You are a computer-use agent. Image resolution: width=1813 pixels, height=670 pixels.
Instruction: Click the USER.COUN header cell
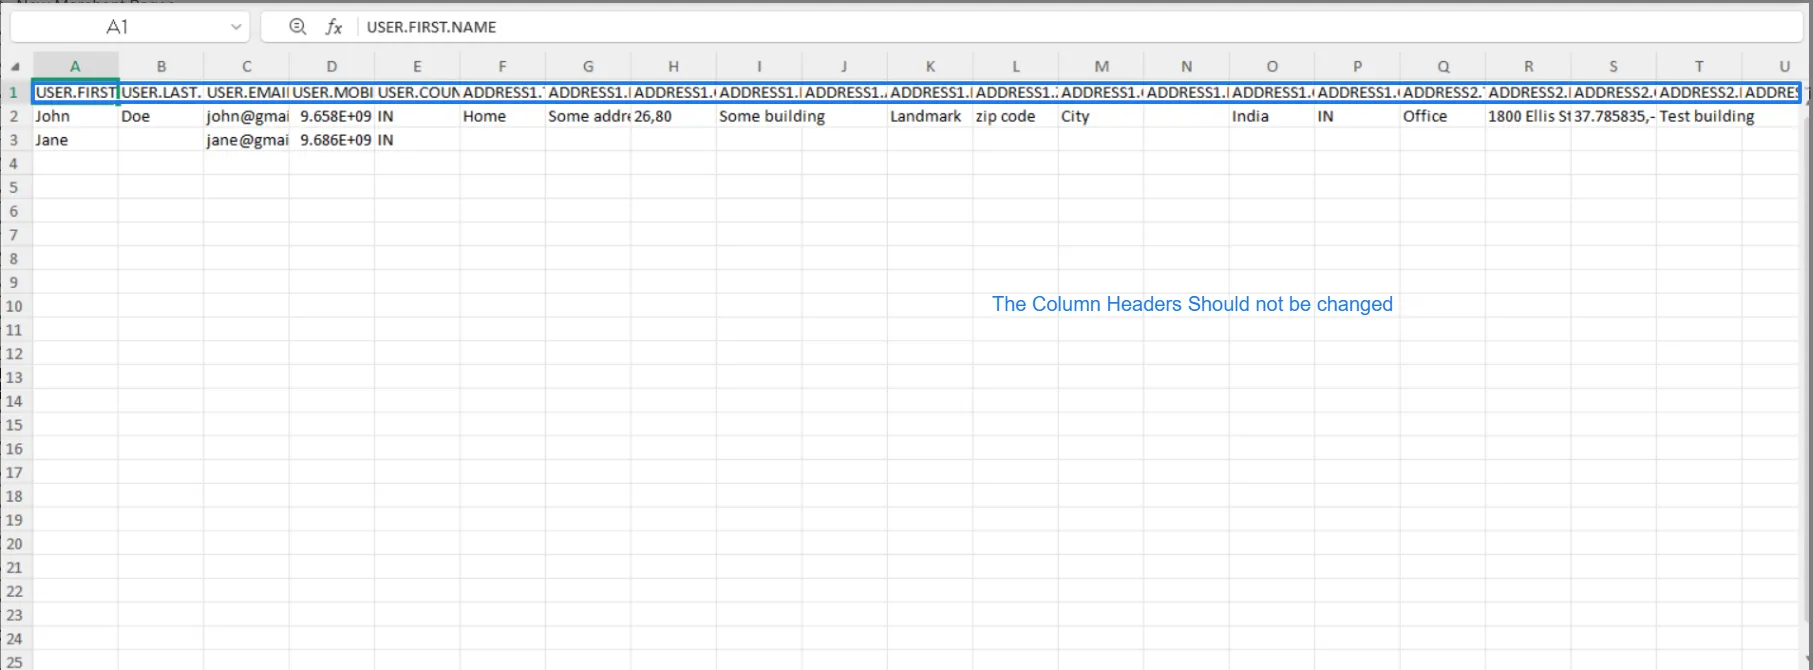[x=417, y=92]
